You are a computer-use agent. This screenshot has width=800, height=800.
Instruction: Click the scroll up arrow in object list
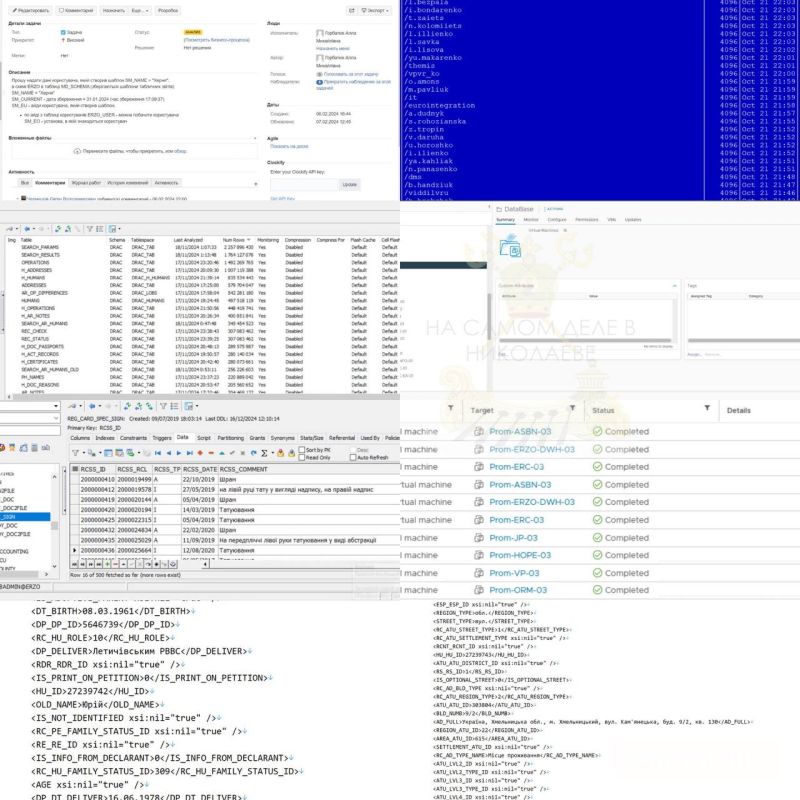(55, 477)
